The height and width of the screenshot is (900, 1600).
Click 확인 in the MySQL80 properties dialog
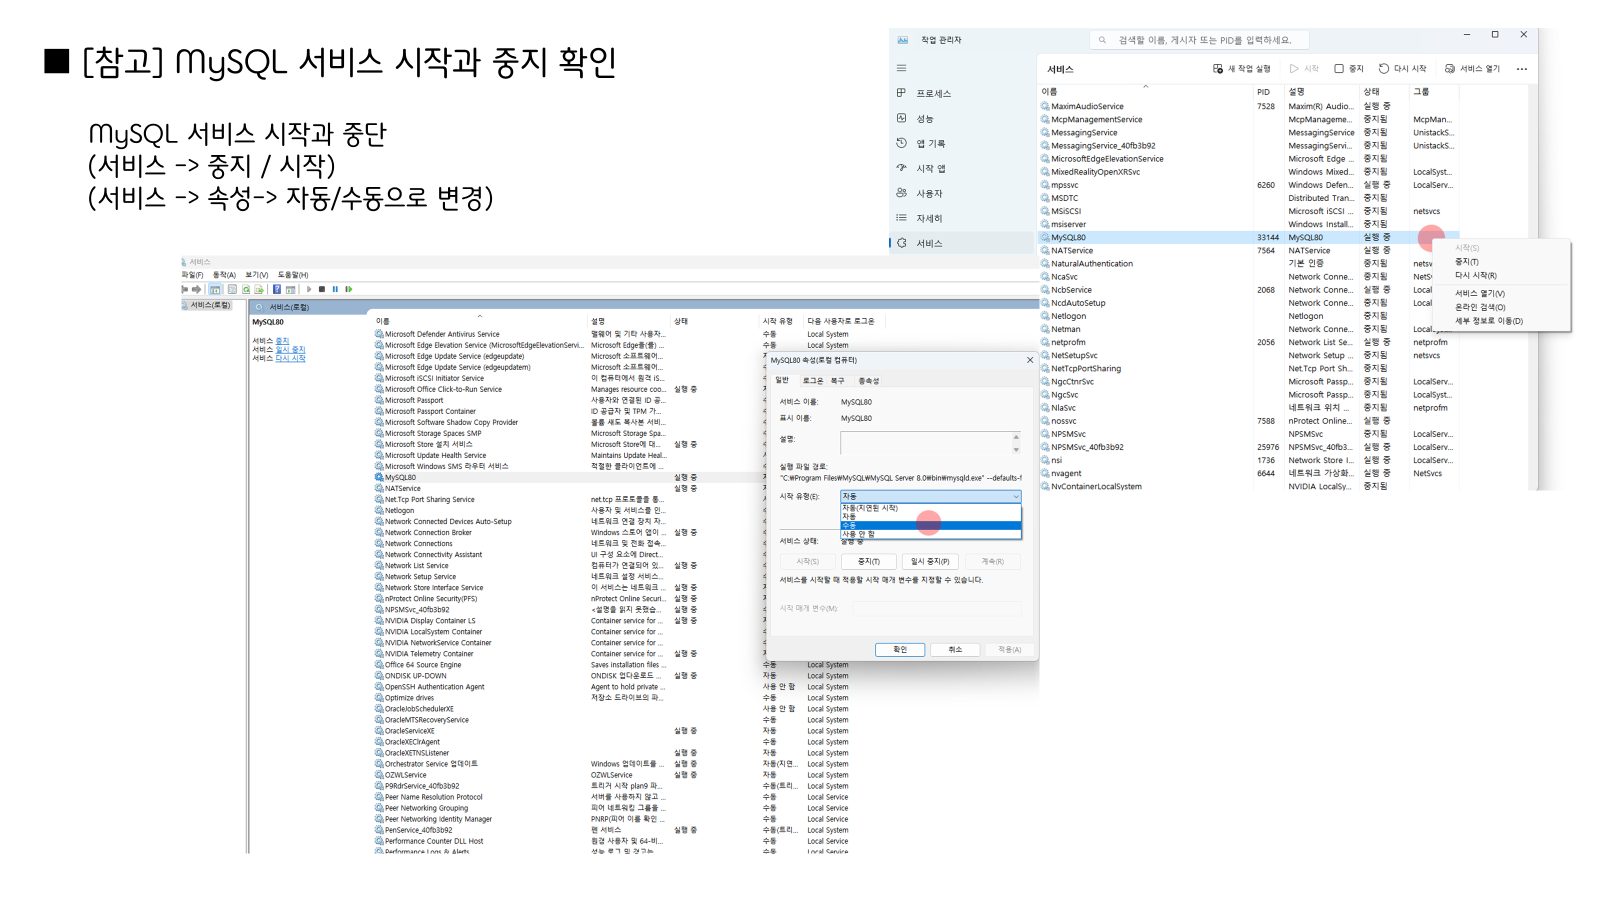(900, 649)
